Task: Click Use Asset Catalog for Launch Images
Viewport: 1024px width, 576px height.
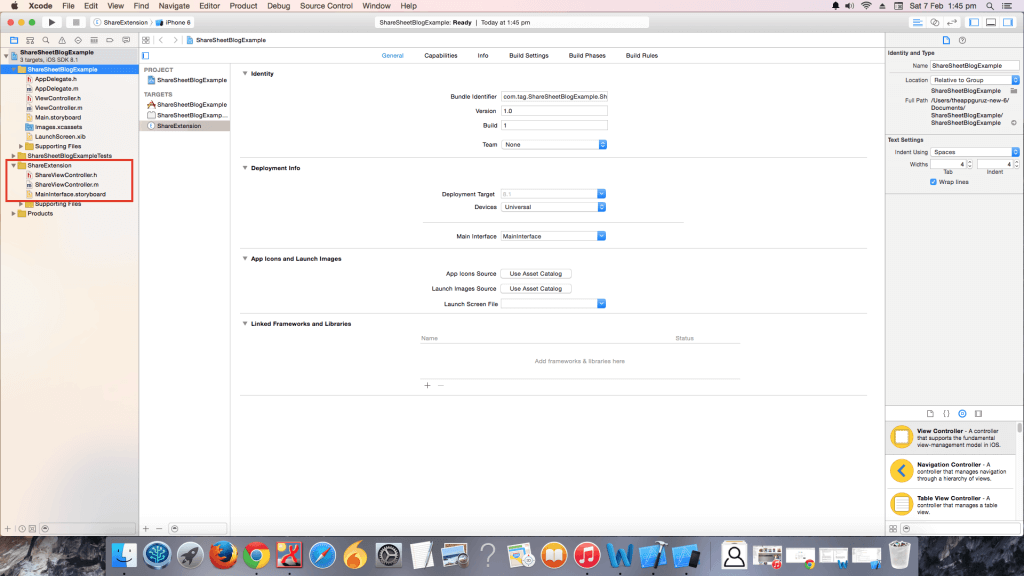Action: [536, 289]
